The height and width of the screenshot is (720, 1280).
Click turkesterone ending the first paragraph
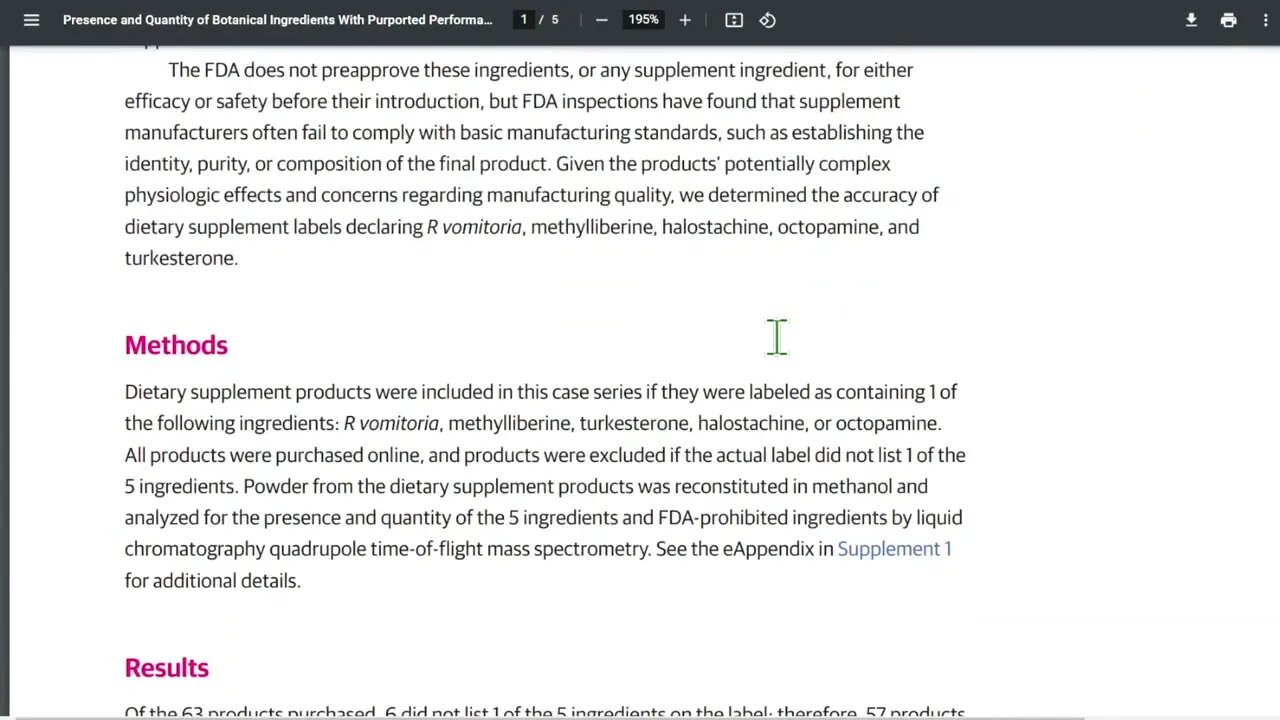tap(180, 258)
